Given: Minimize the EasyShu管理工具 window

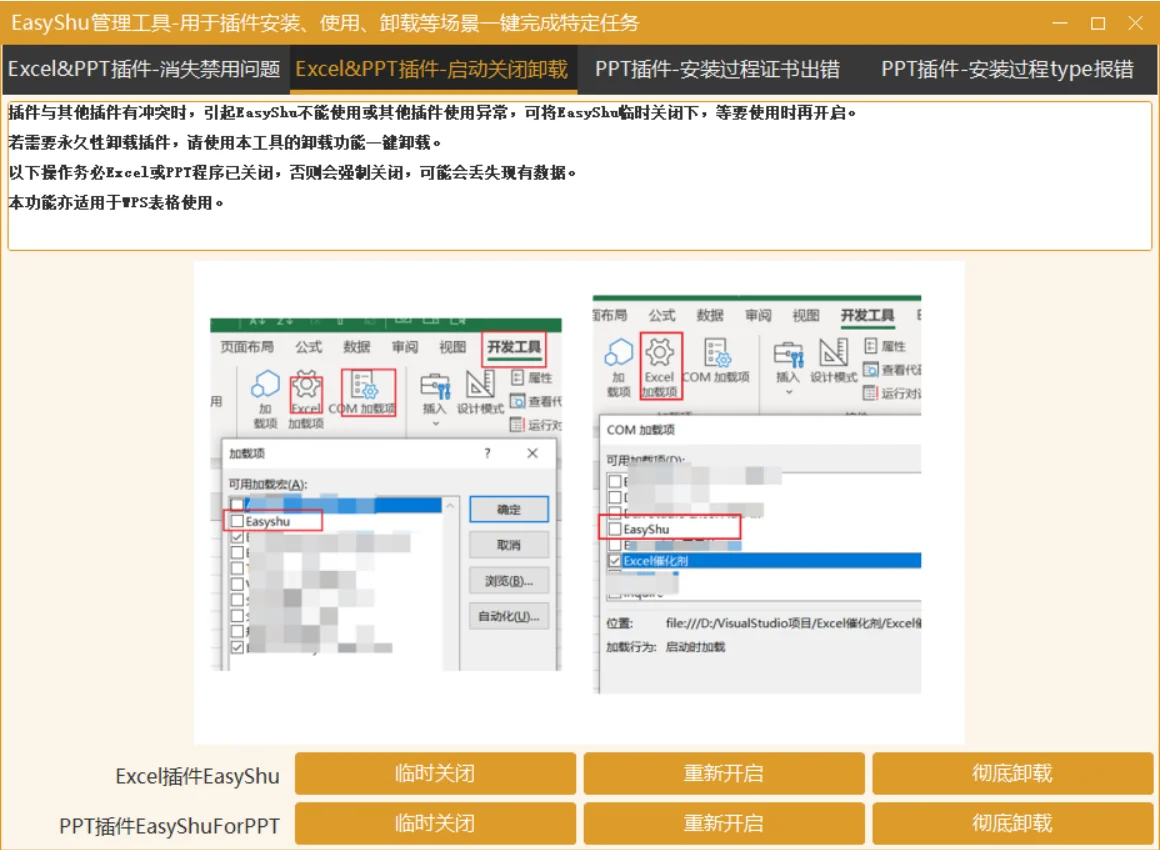Looking at the screenshot, I should point(1060,23).
